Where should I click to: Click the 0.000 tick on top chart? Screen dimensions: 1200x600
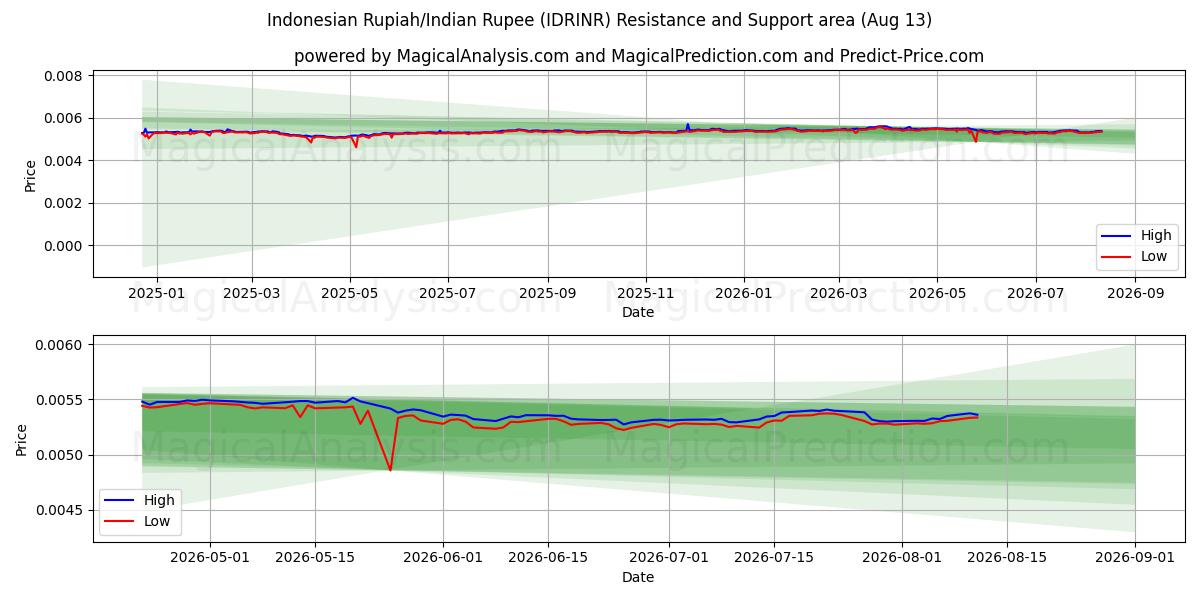pos(62,246)
